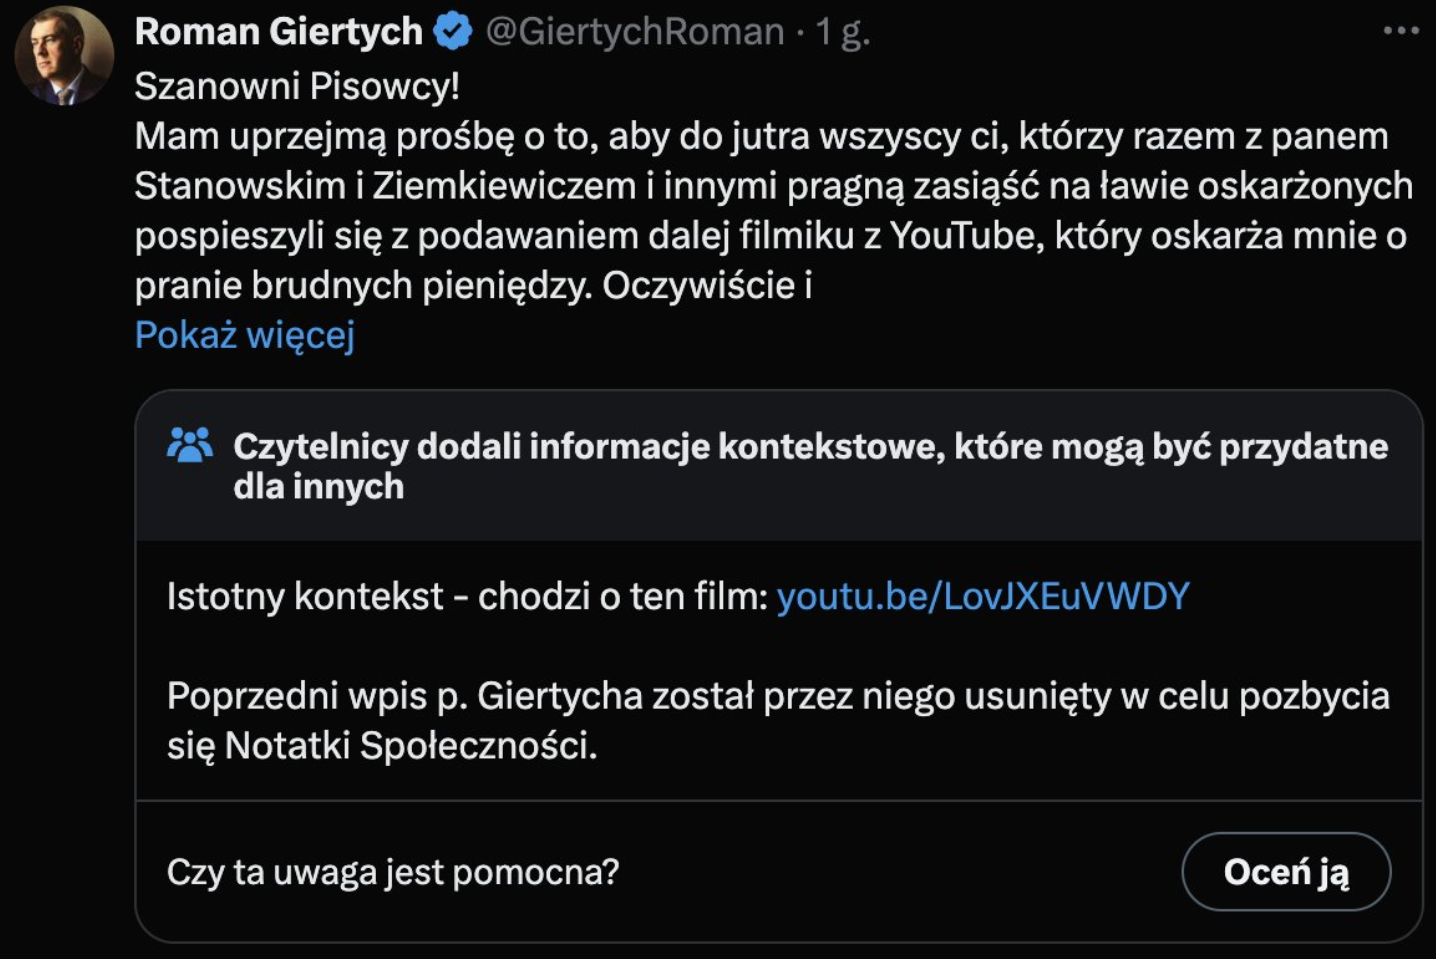Screen dimensions: 1436x959
Task: Open the @GiertychRoman handle link
Action: point(634,32)
